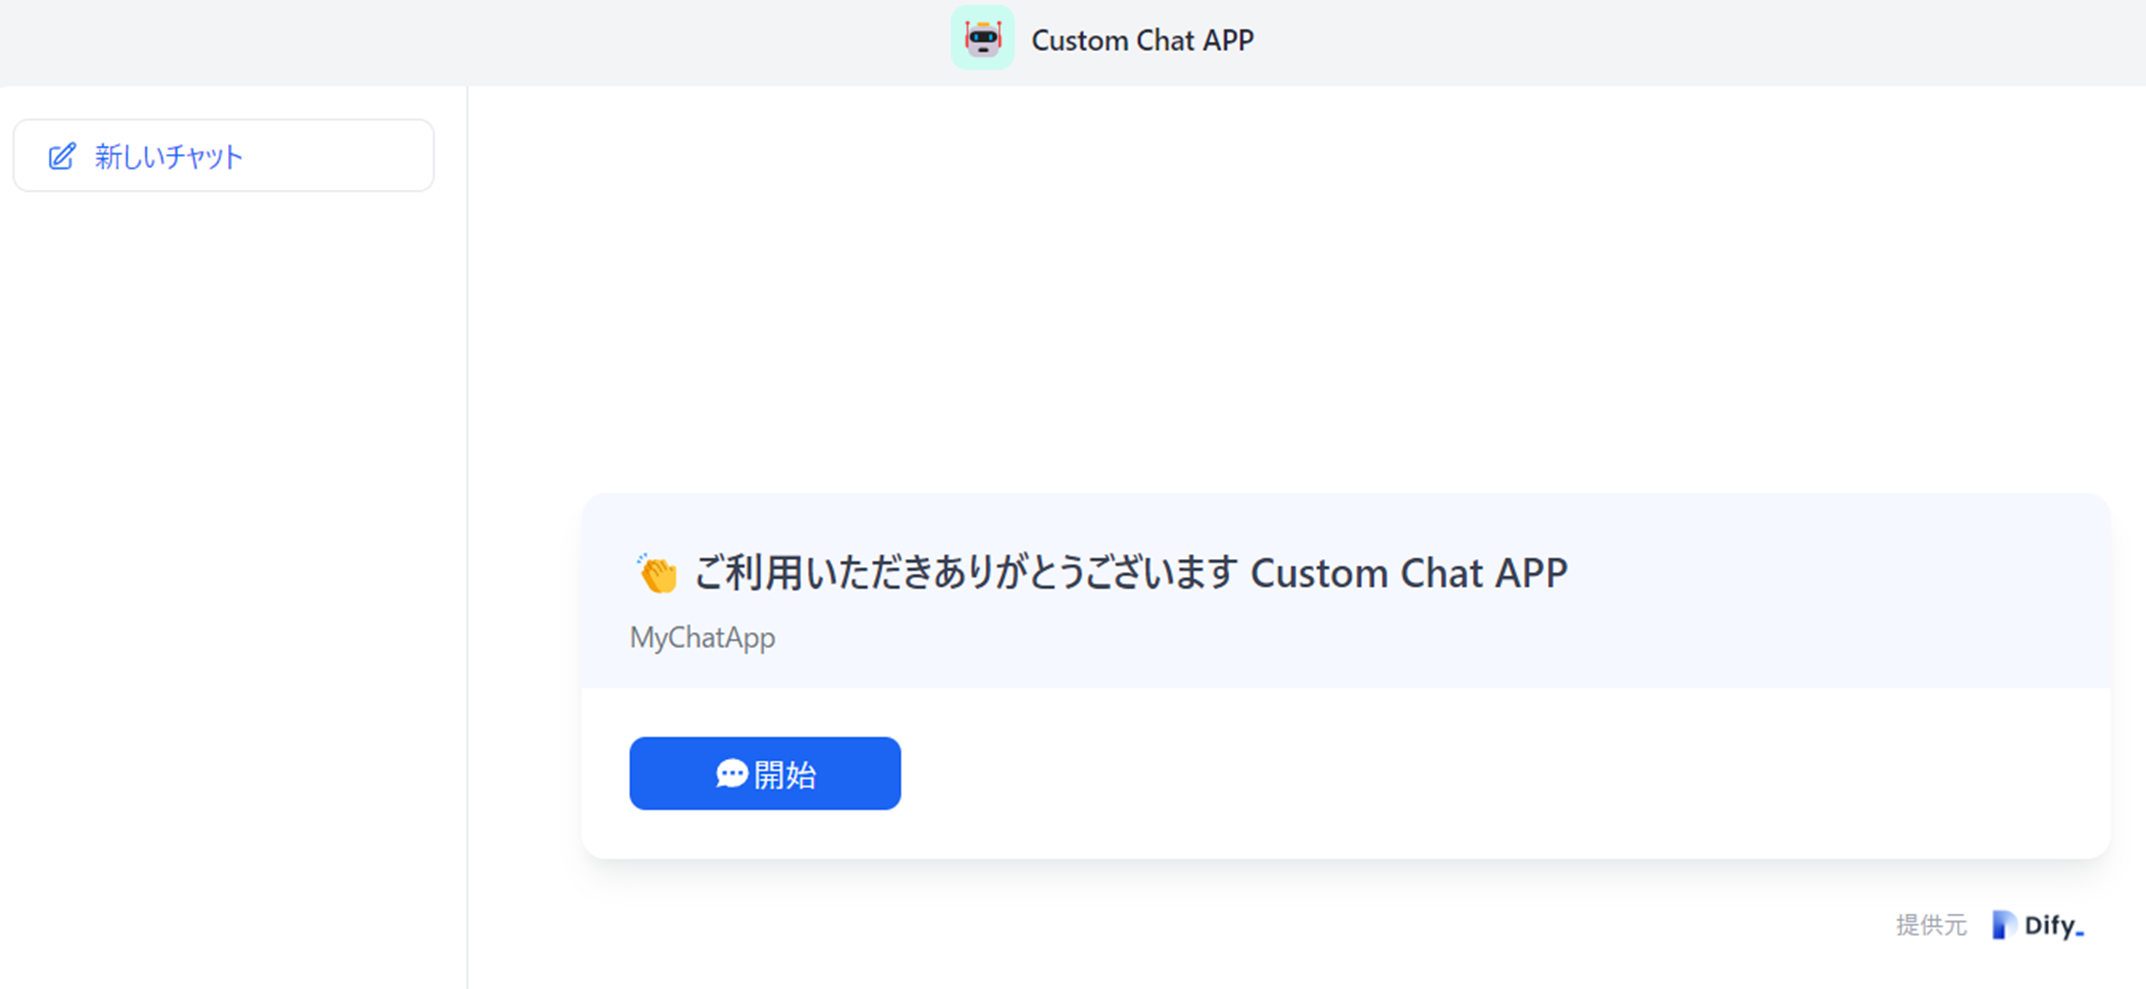Click the ご利用いただきありがとうございます welcome heading
The width and height of the screenshot is (2146, 989).
point(966,573)
